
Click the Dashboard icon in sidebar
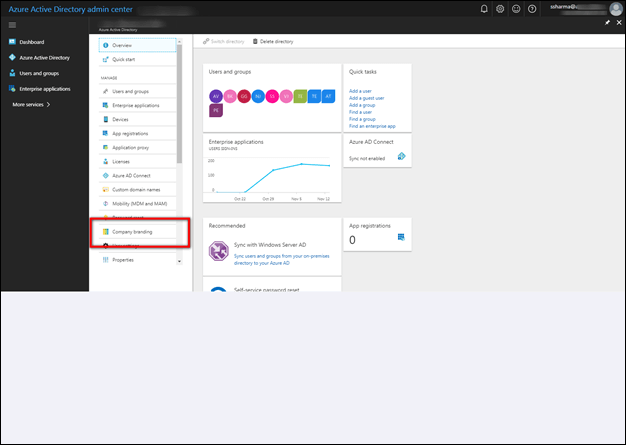click(x=12, y=42)
